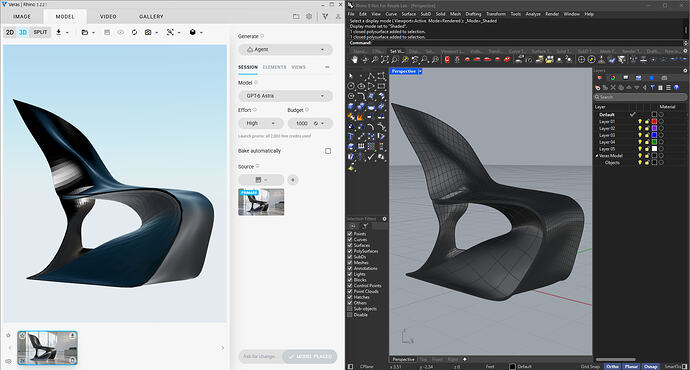Click the layer filter funnel icon
Image resolution: width=690 pixels, height=370 pixels.
coord(653,88)
